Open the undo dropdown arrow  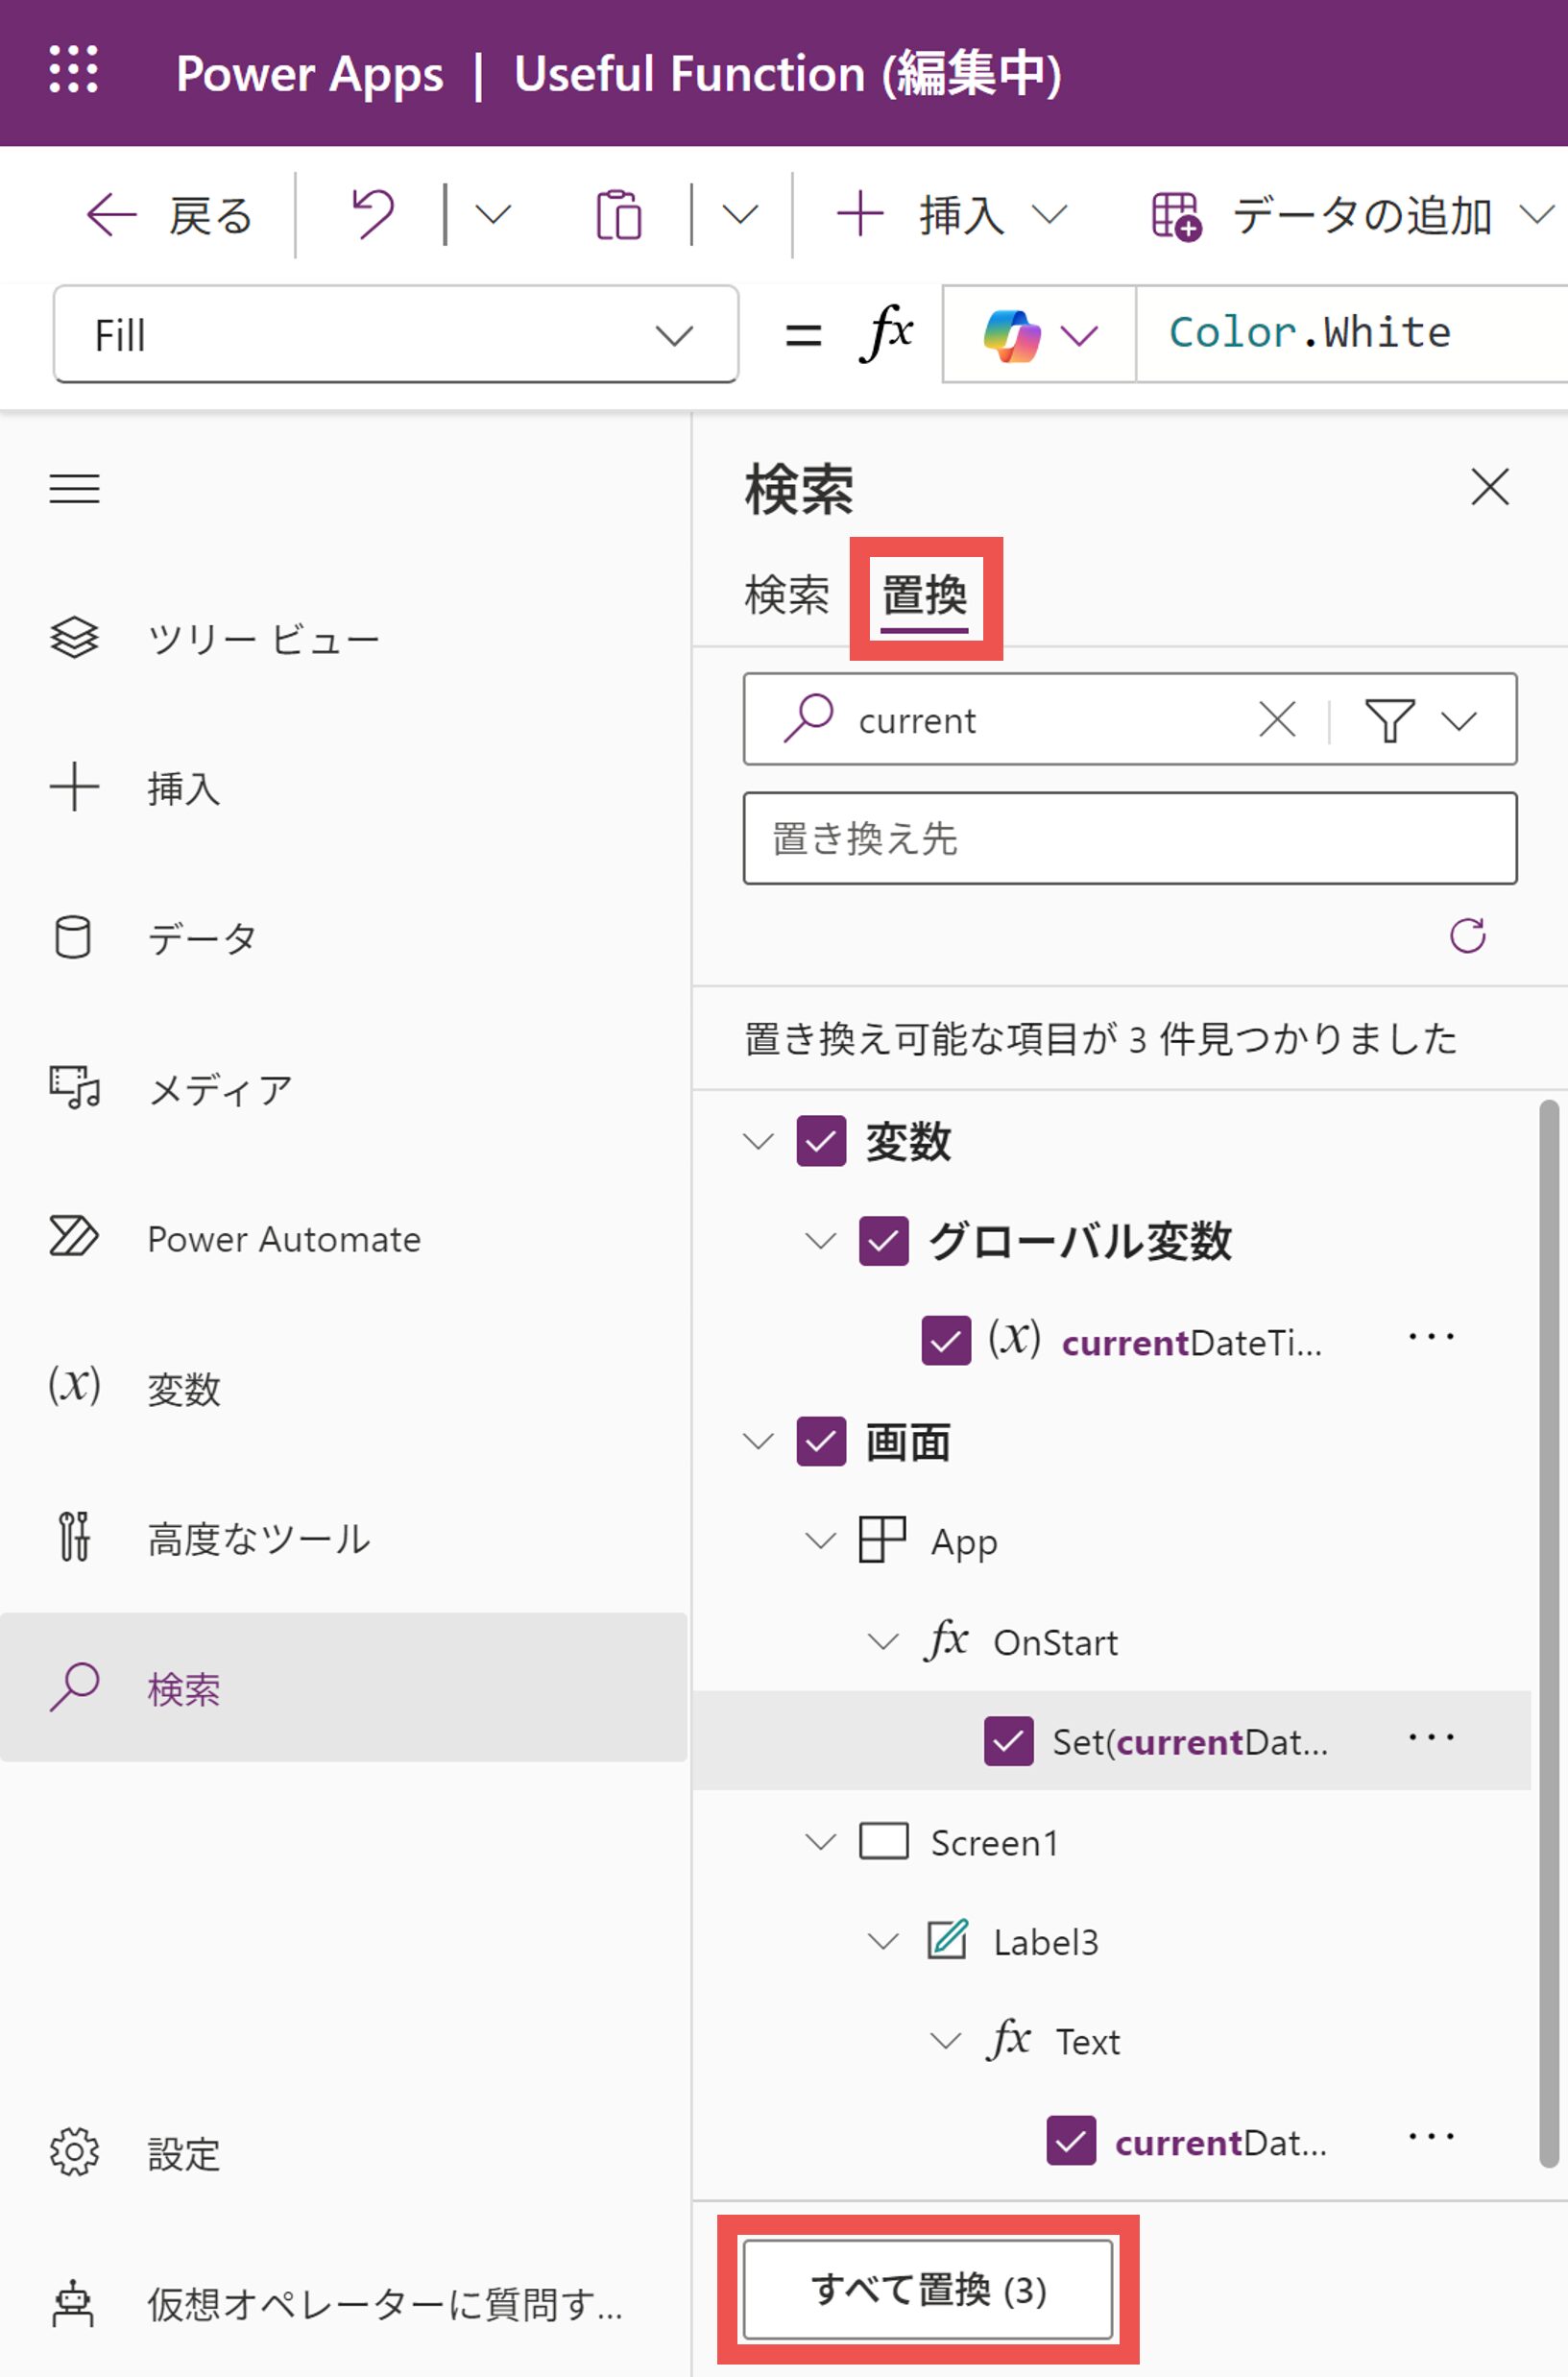pyautogui.click(x=493, y=215)
